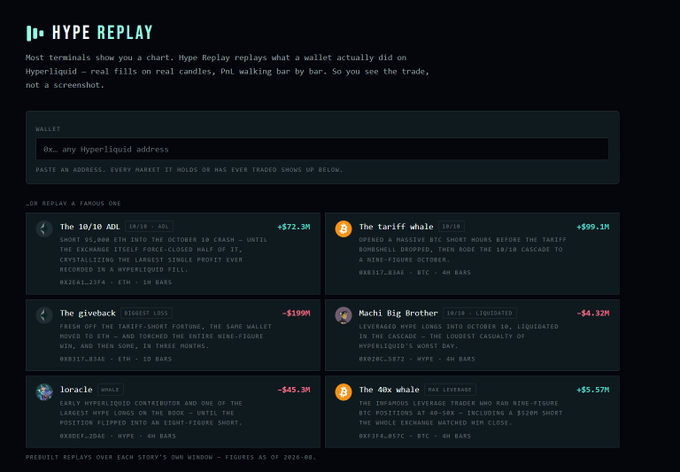Click the HYPE REPLAY title text
The image size is (680, 472).
102,33
